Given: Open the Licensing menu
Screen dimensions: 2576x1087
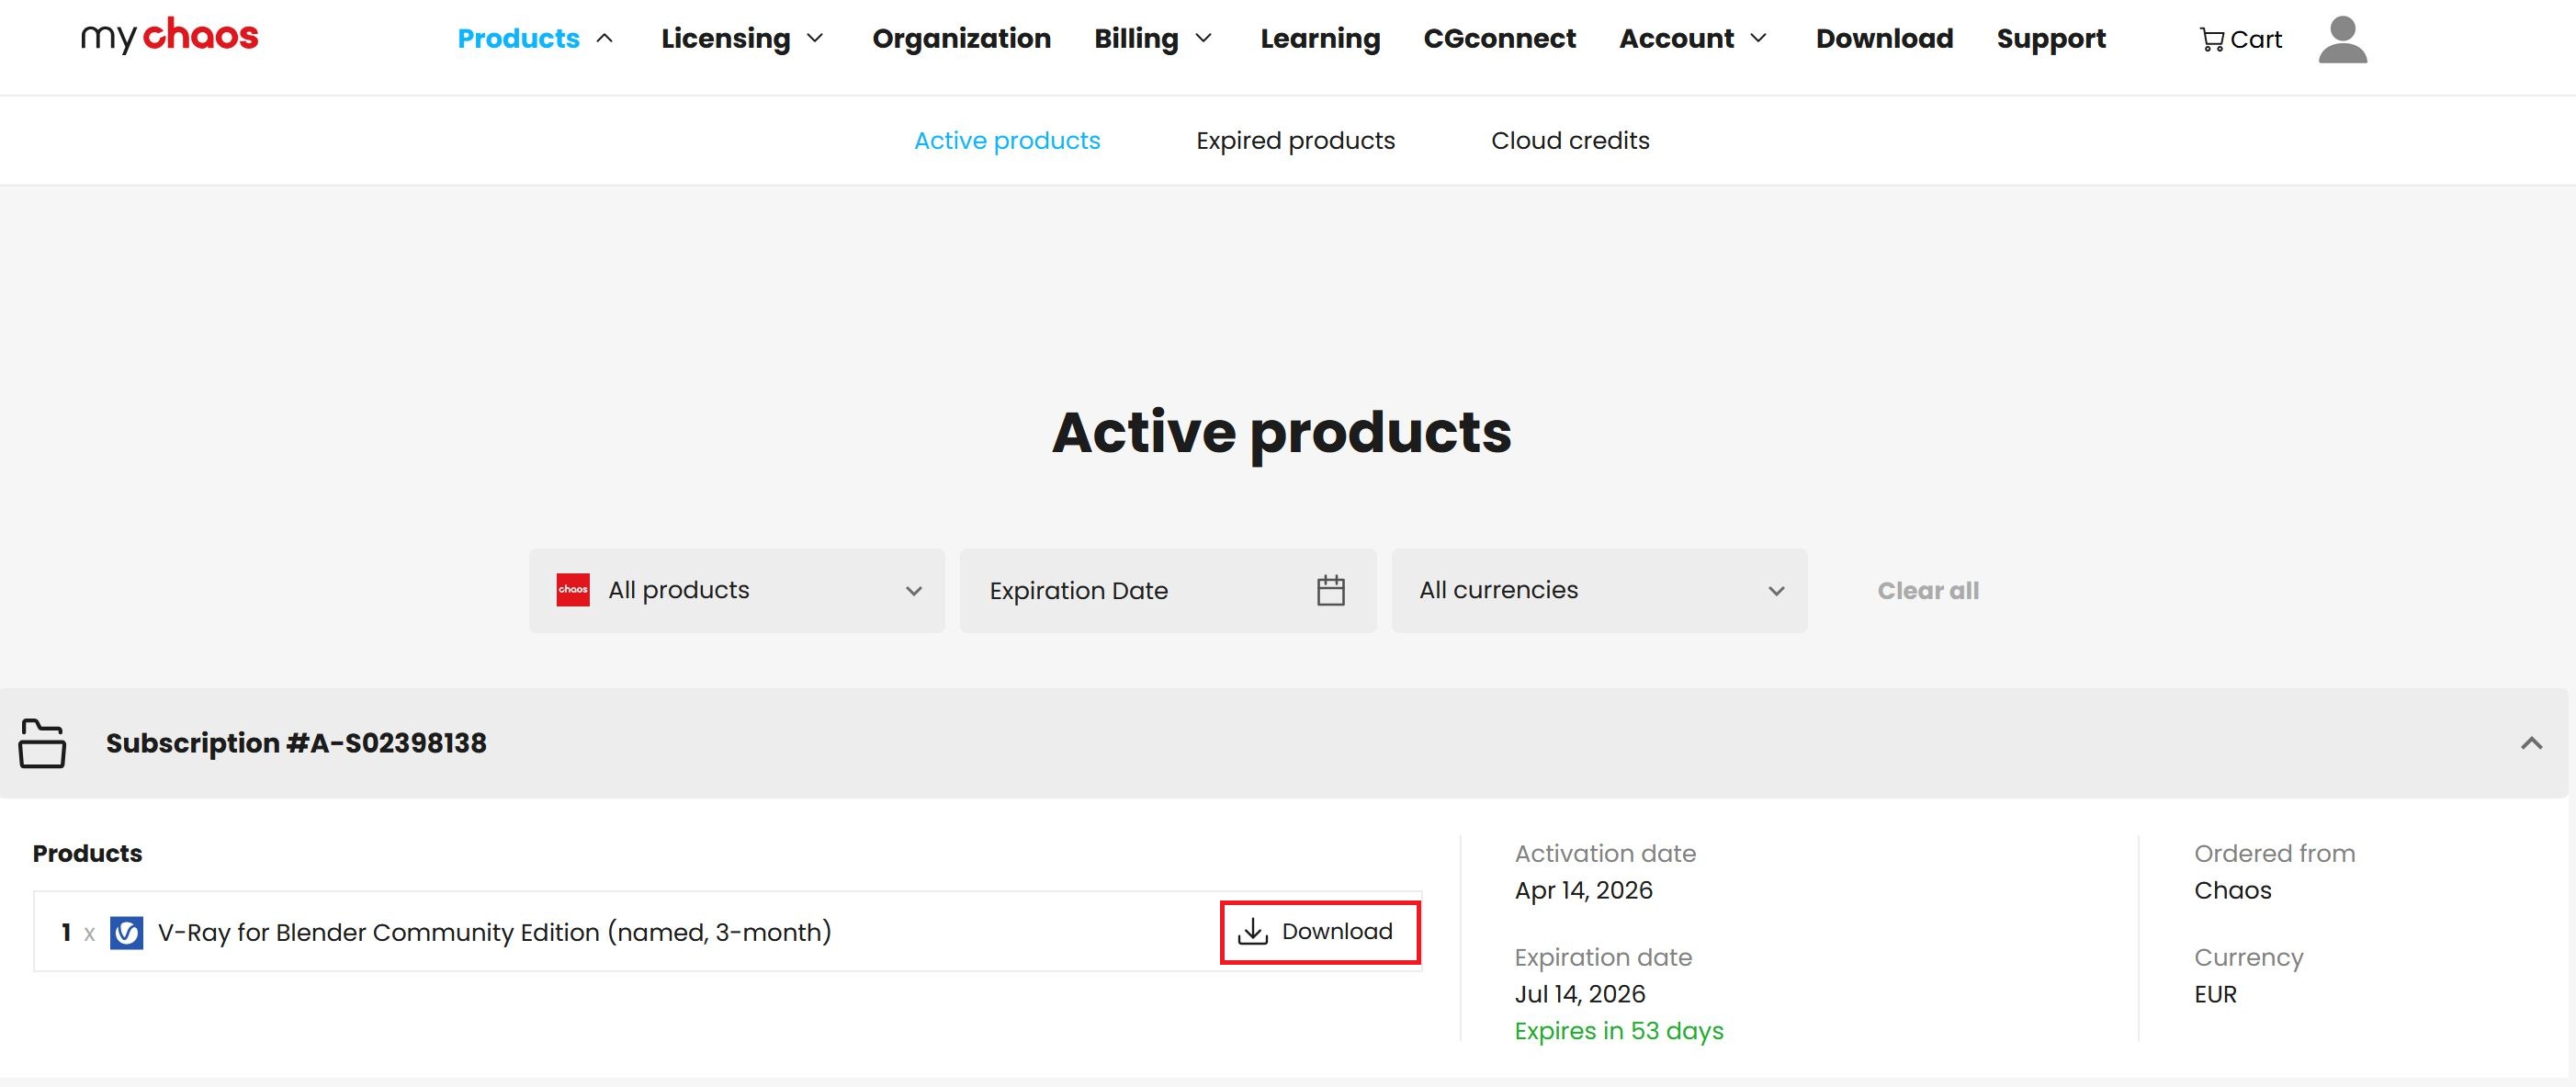Looking at the screenshot, I should (742, 38).
